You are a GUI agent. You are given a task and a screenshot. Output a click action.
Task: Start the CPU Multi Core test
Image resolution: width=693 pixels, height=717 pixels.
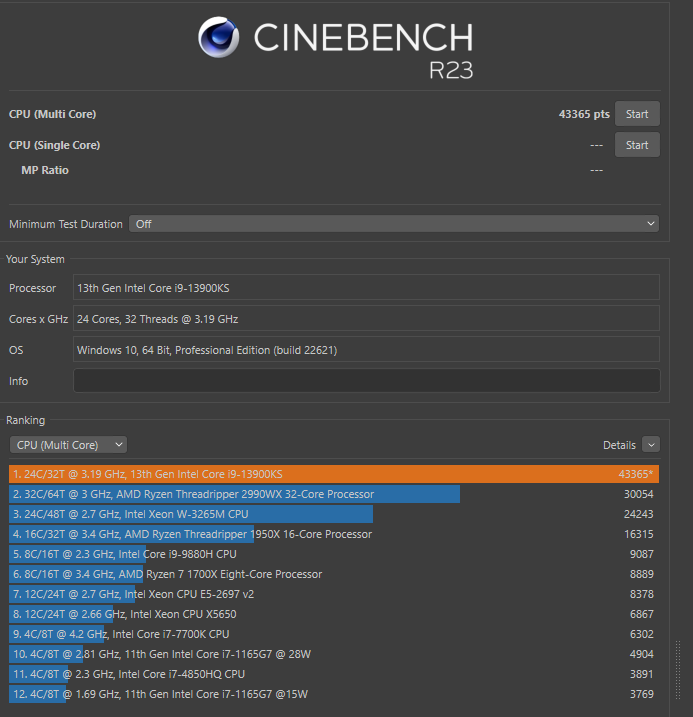(x=637, y=114)
